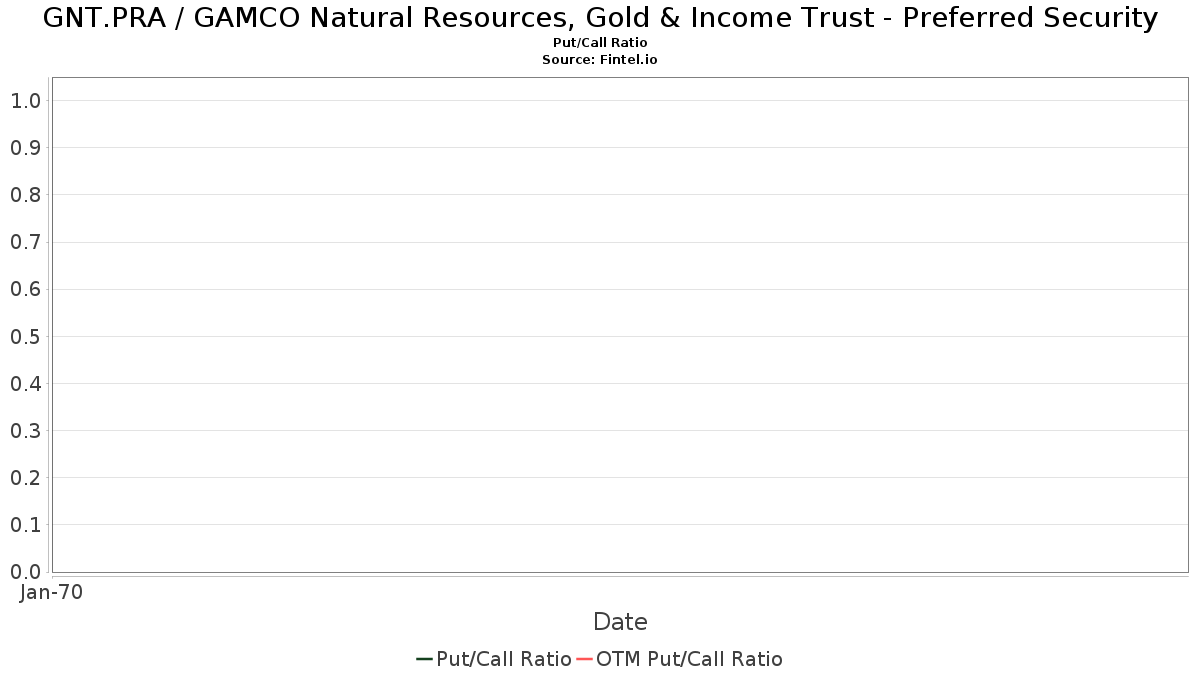Click the 0.5 y-axis tick label
Image resolution: width=1200 pixels, height=675 pixels.
click(x=25, y=337)
